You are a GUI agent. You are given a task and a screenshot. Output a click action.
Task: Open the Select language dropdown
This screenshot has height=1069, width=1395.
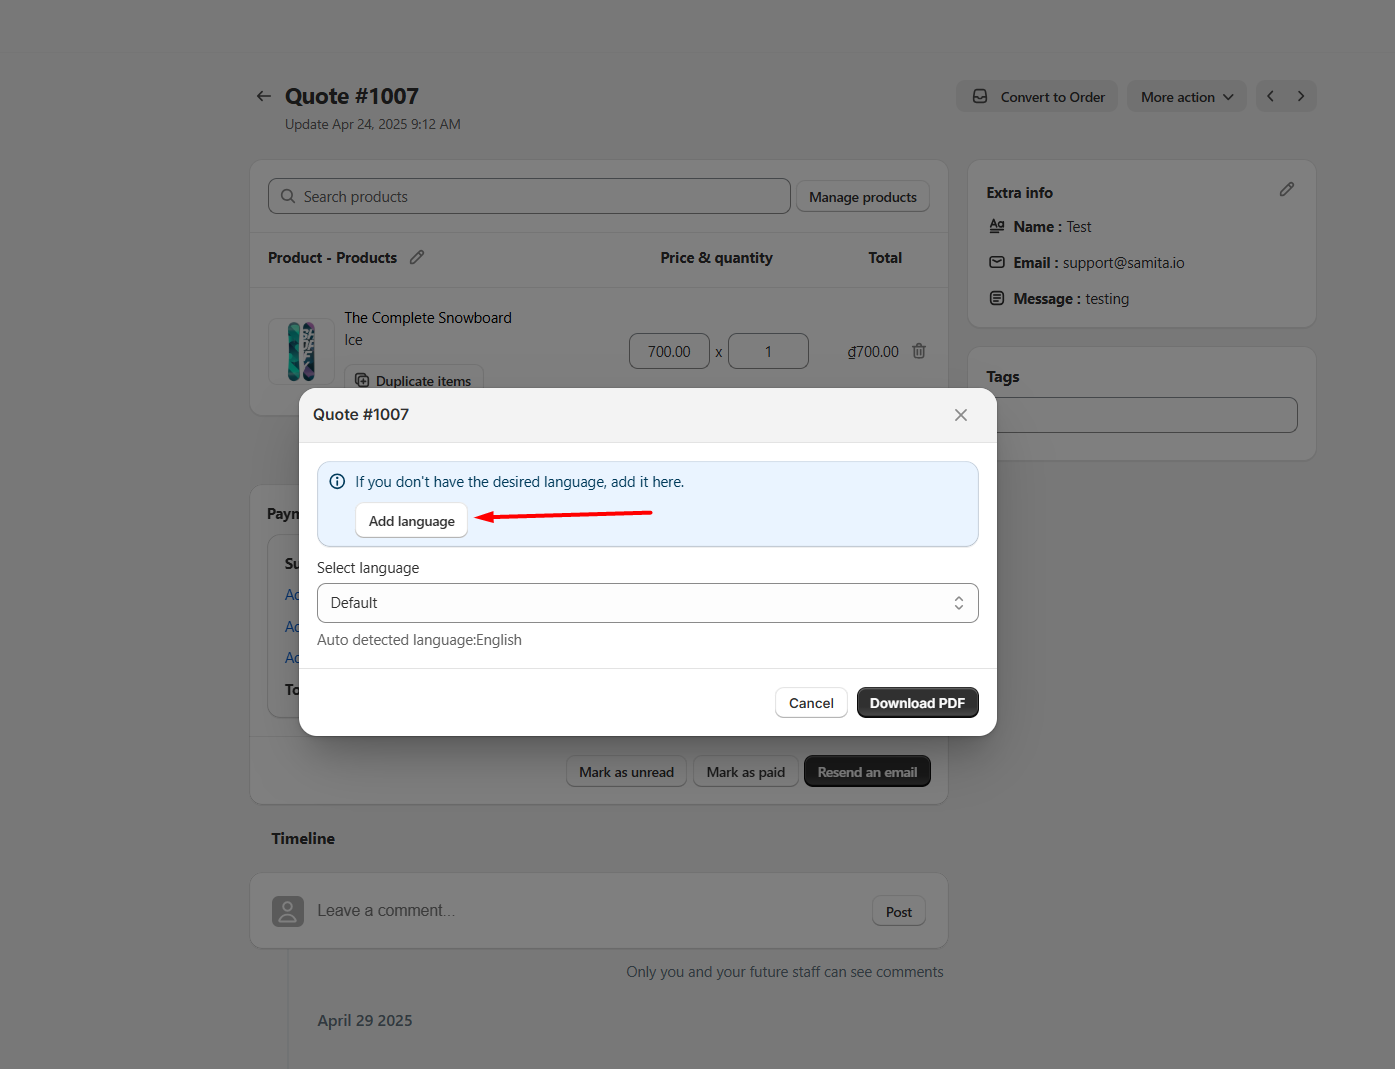[x=648, y=603]
